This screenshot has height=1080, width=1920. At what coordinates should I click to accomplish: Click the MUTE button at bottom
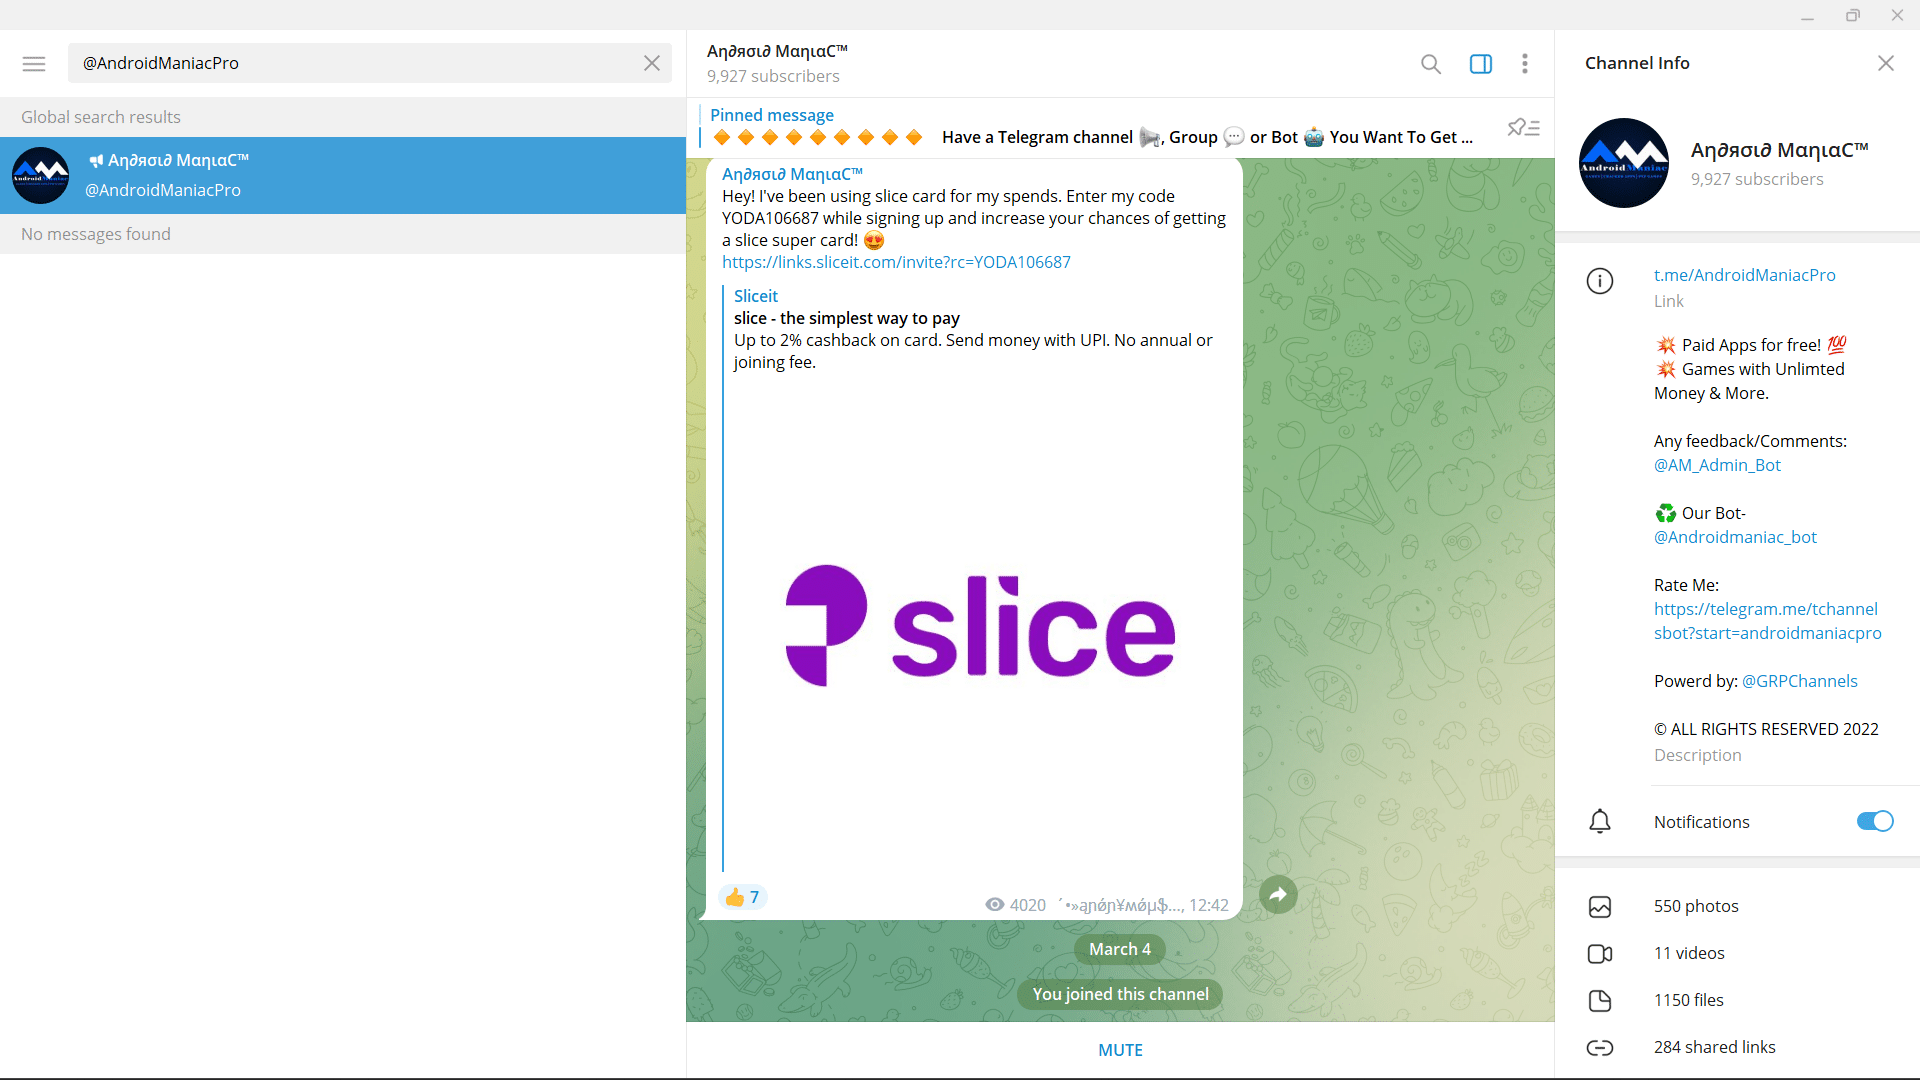pos(1120,1050)
